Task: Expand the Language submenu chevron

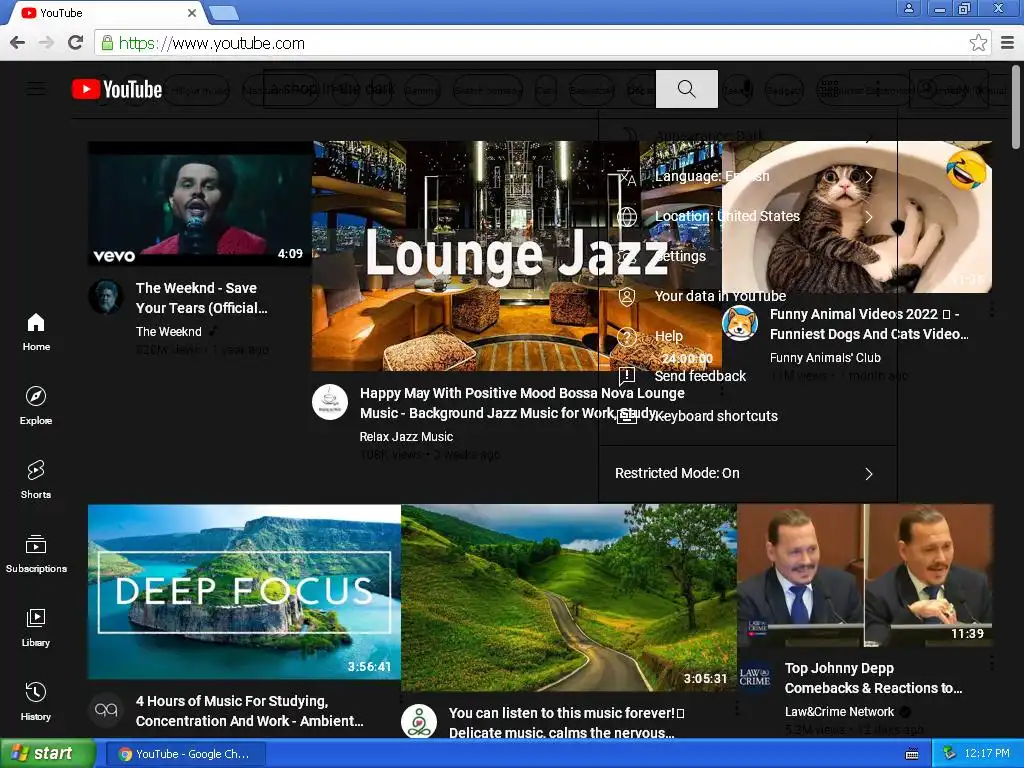Action: 869,177
